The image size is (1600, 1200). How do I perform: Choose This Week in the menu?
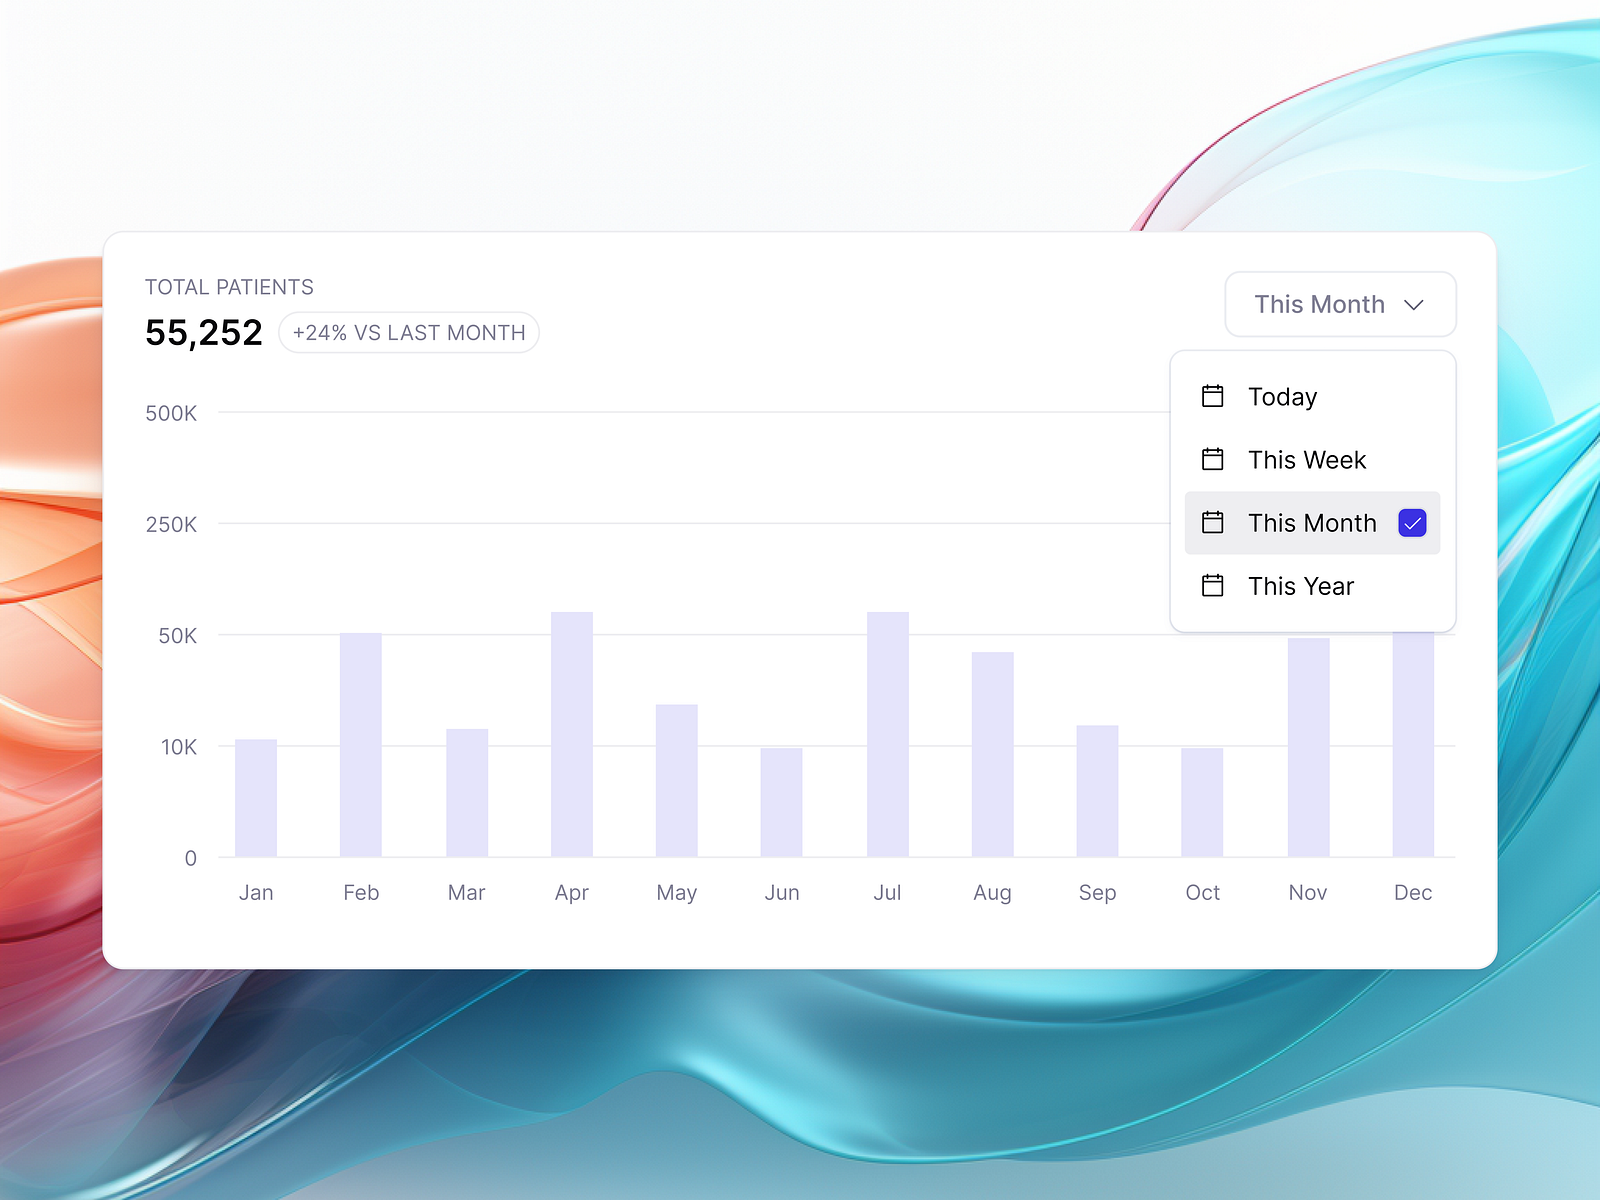click(x=1312, y=460)
